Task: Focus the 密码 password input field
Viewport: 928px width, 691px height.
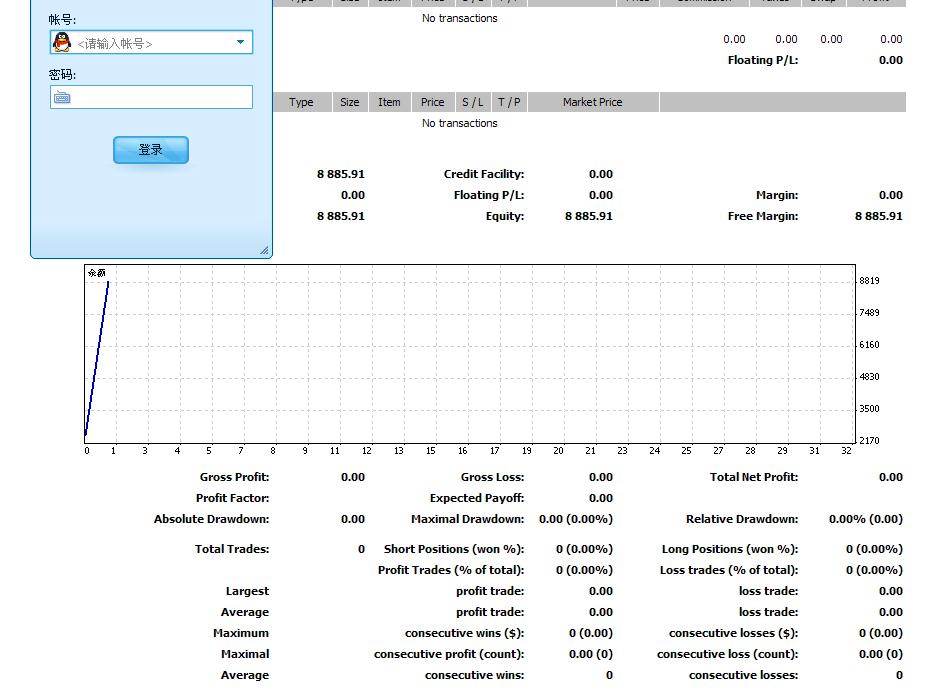Action: tap(160, 97)
